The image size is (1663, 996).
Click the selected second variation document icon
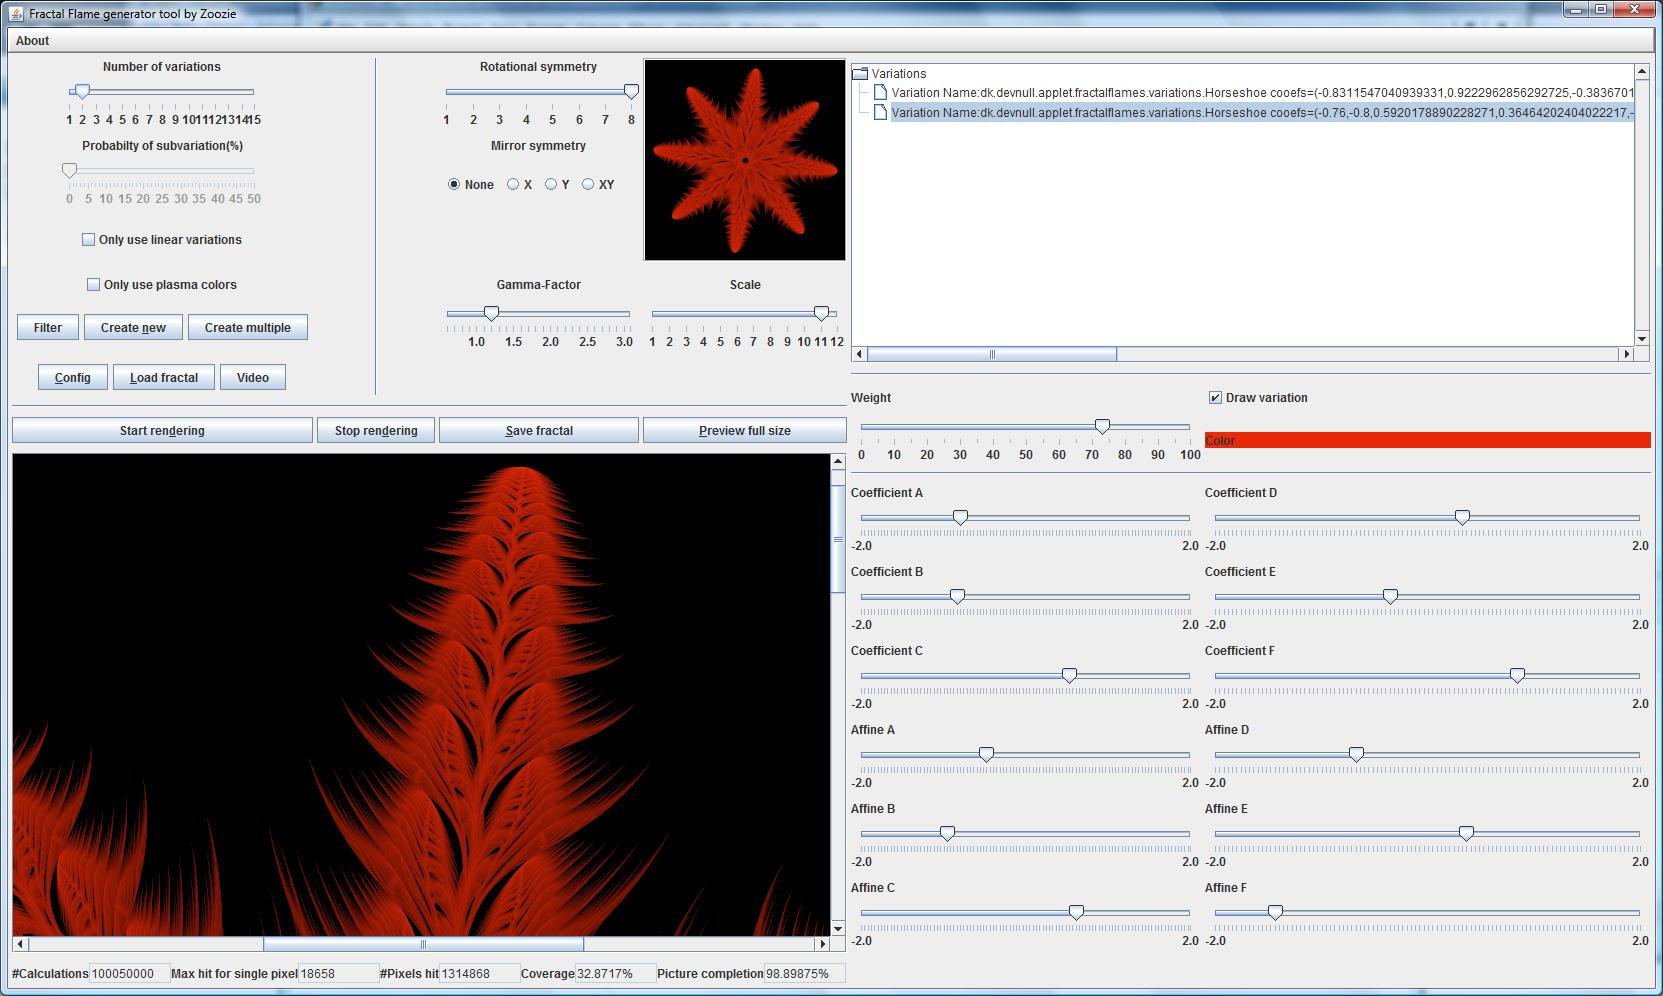pyautogui.click(x=880, y=113)
